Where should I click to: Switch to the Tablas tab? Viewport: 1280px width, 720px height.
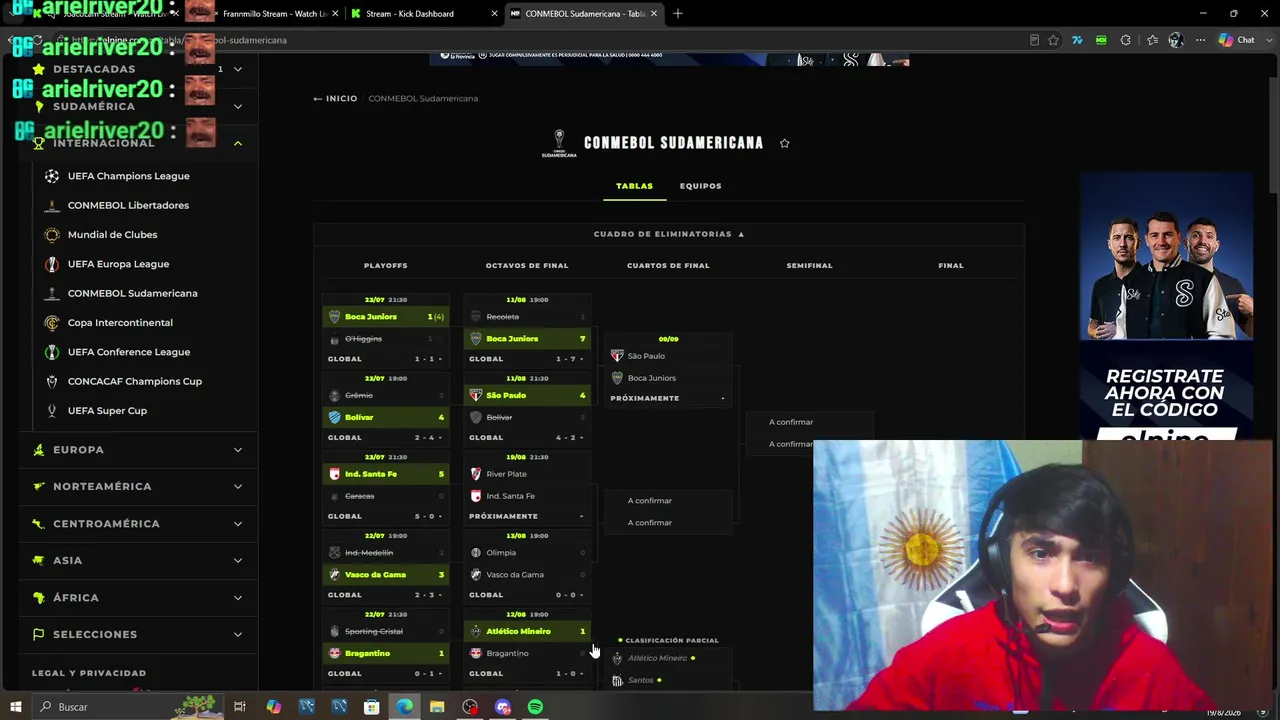(634, 186)
